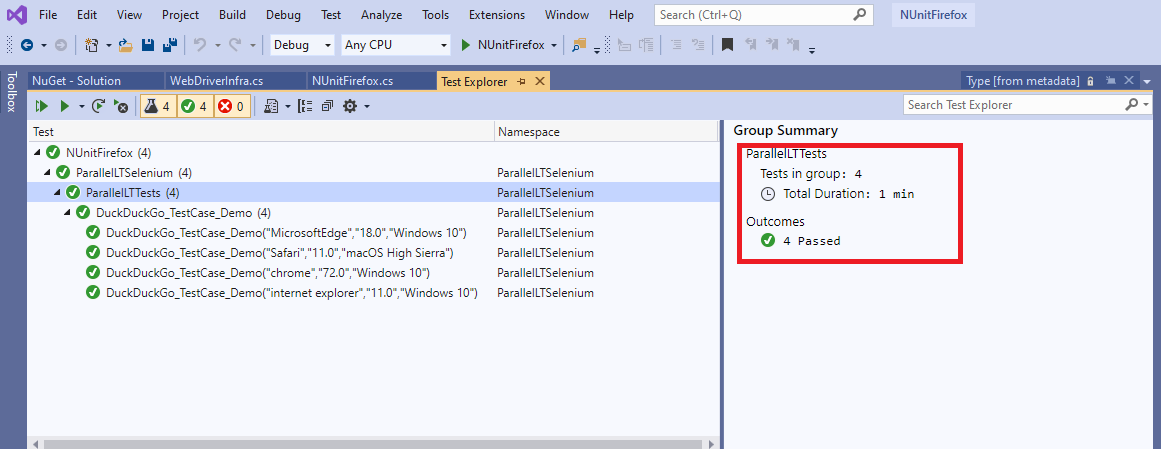Image resolution: width=1161 pixels, height=449 pixels.
Task: Open the Edit menu
Action: click(x=87, y=15)
